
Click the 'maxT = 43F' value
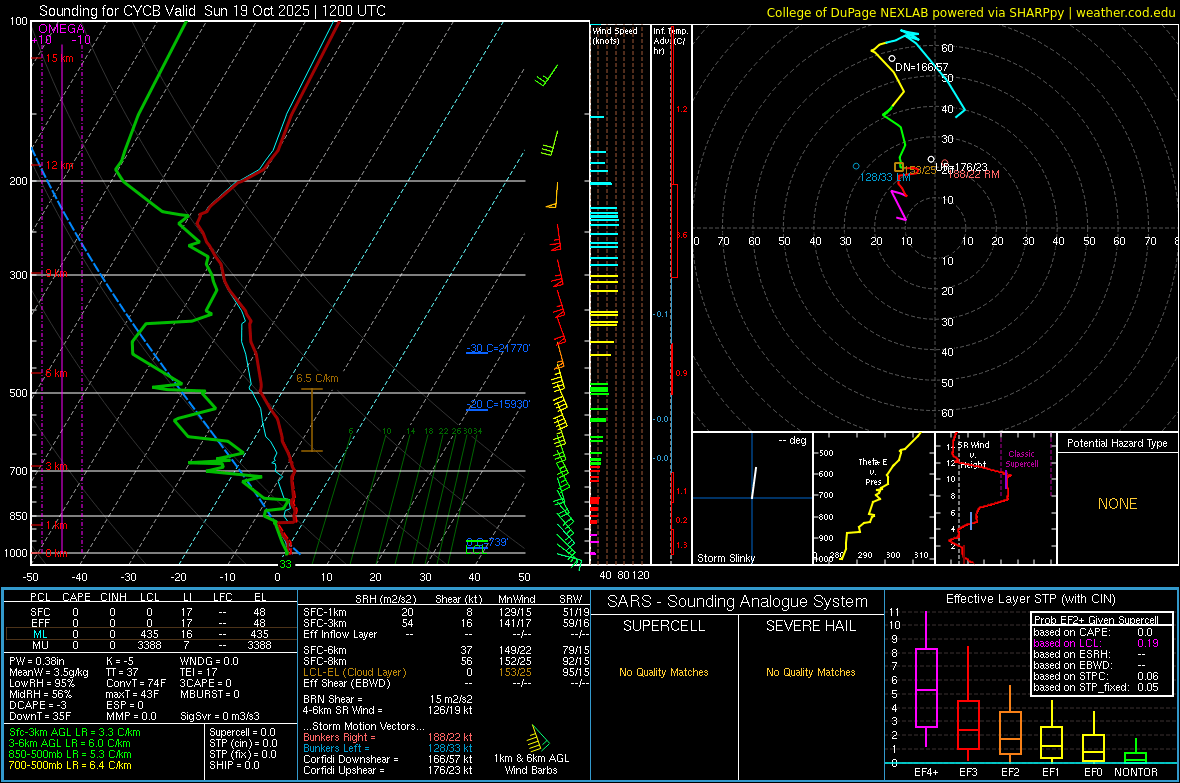click(132, 694)
